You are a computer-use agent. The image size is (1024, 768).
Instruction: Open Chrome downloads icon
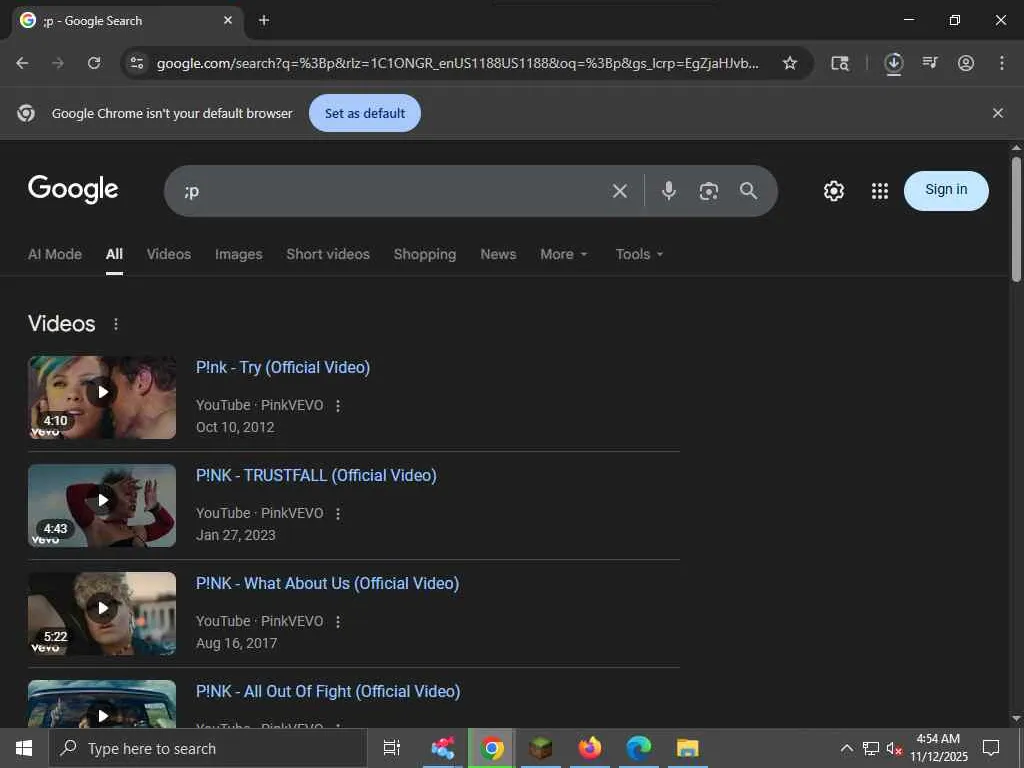[x=893, y=63]
